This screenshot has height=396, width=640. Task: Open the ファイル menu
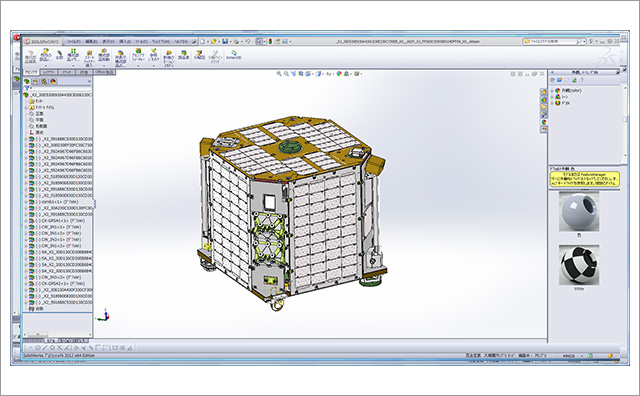point(74,41)
